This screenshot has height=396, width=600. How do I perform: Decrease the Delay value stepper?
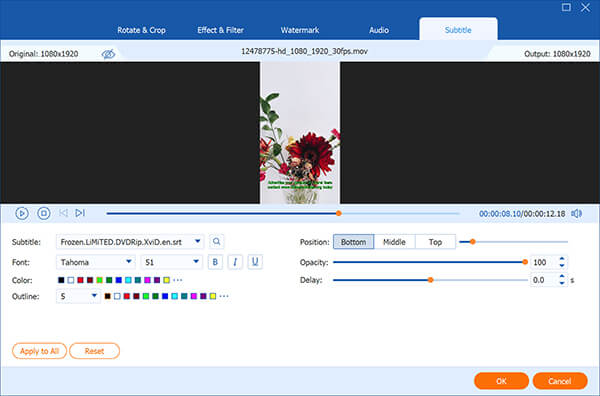point(562,283)
